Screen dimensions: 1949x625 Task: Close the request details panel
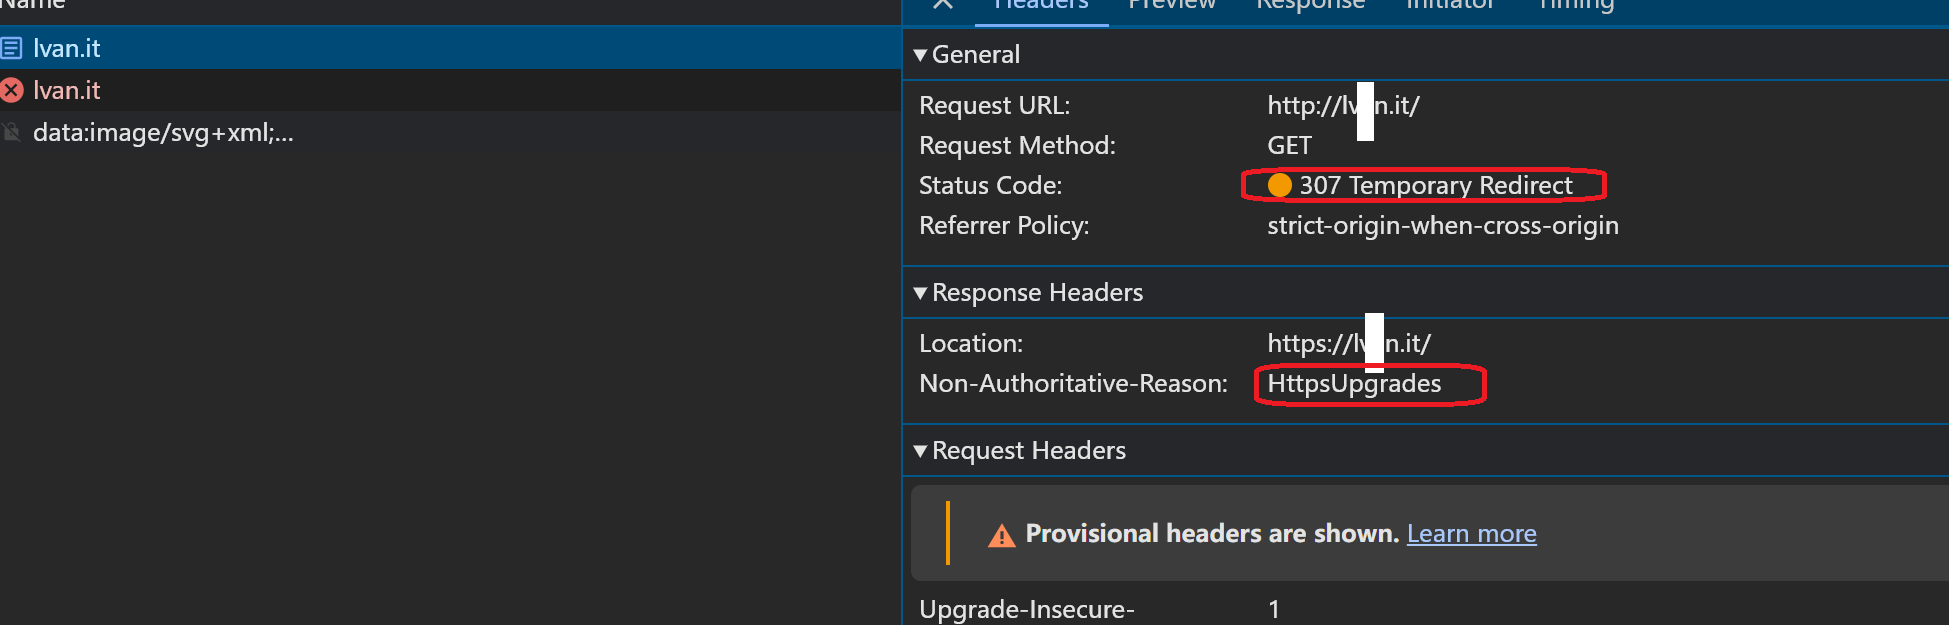point(942,4)
